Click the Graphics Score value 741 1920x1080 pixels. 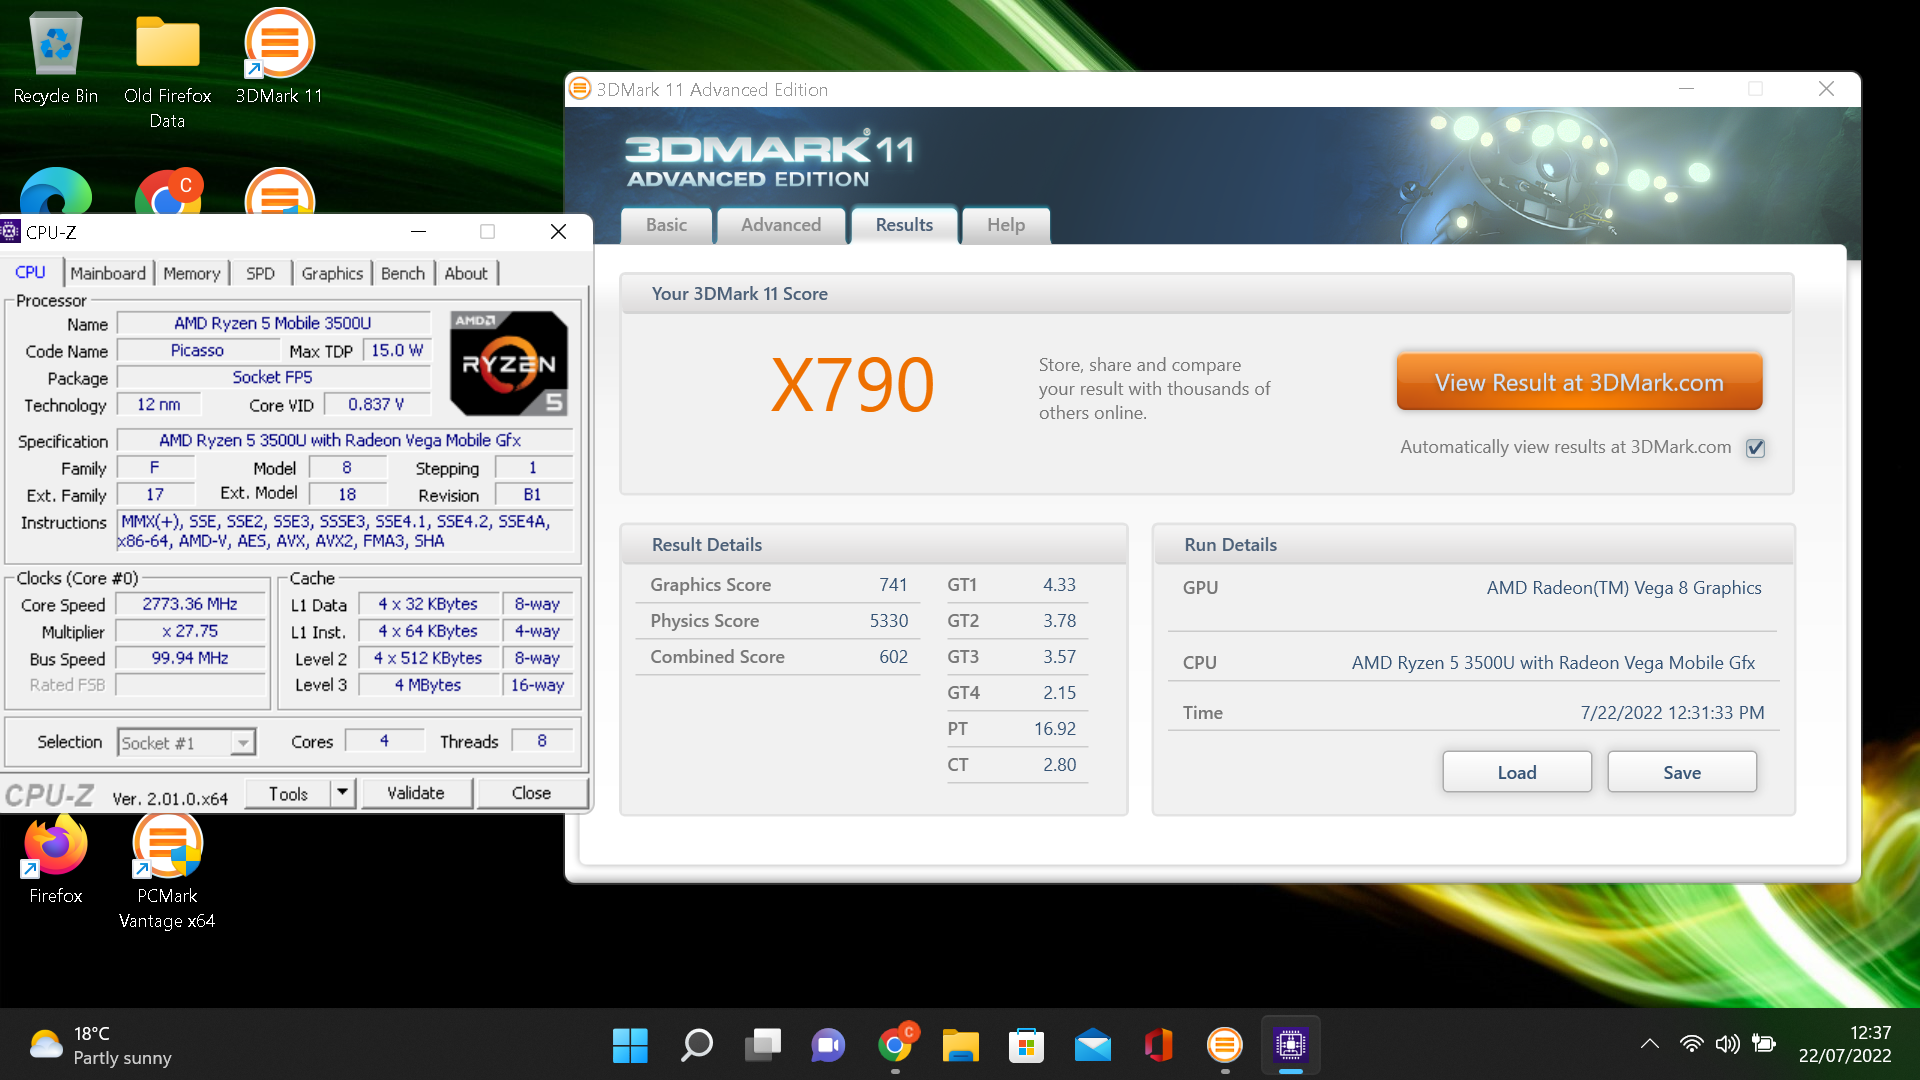[x=893, y=585]
